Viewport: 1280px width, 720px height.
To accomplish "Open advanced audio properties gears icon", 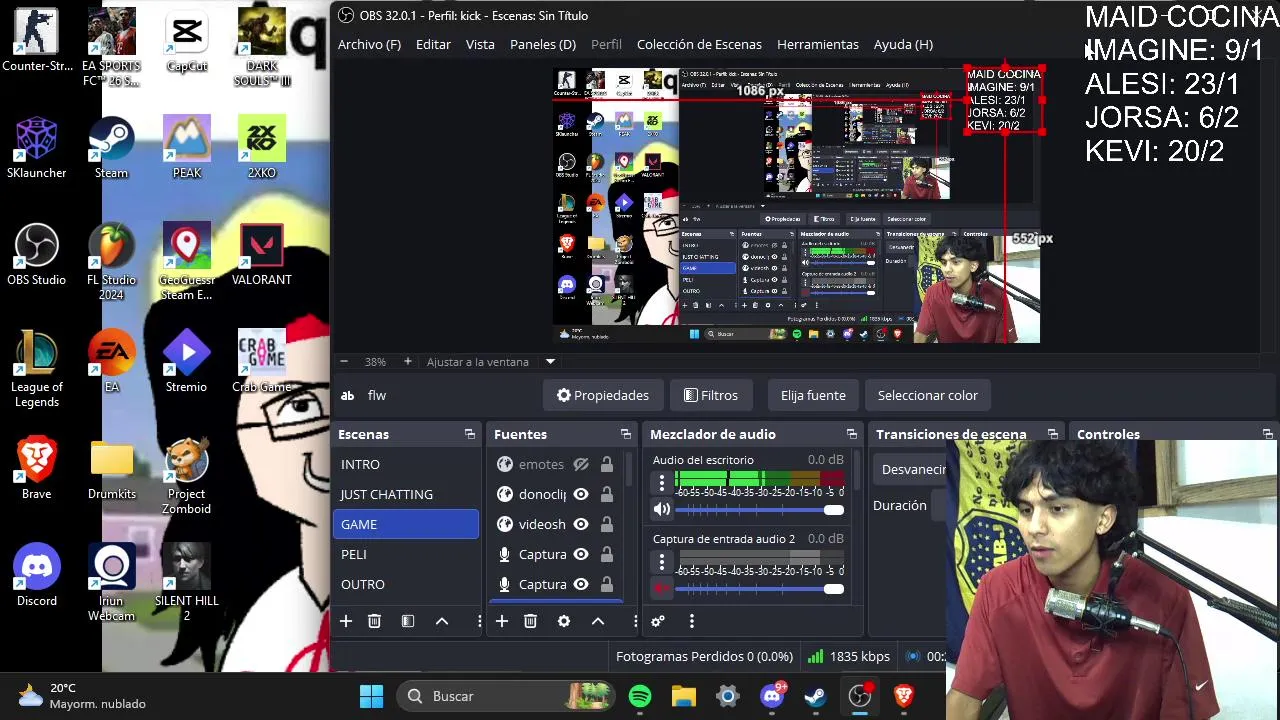I will (658, 621).
